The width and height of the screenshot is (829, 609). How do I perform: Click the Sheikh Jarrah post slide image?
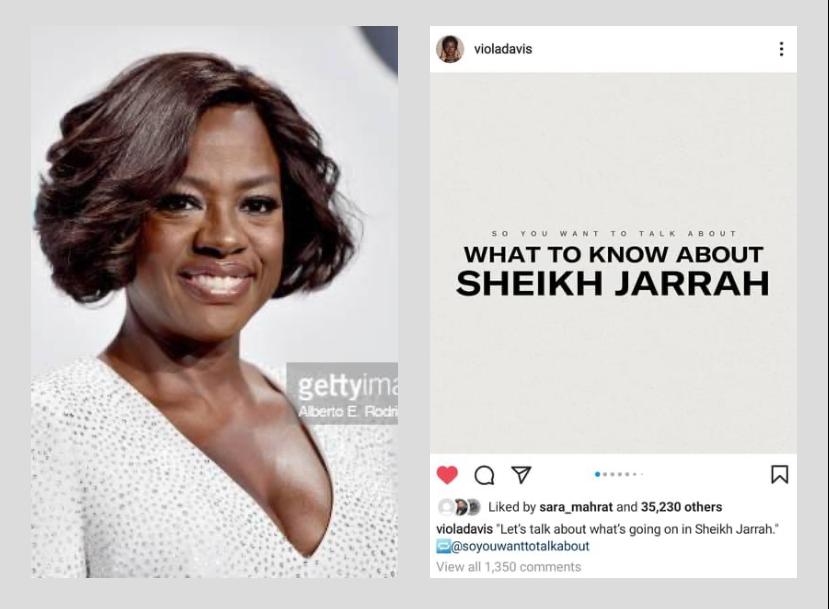pos(613,263)
